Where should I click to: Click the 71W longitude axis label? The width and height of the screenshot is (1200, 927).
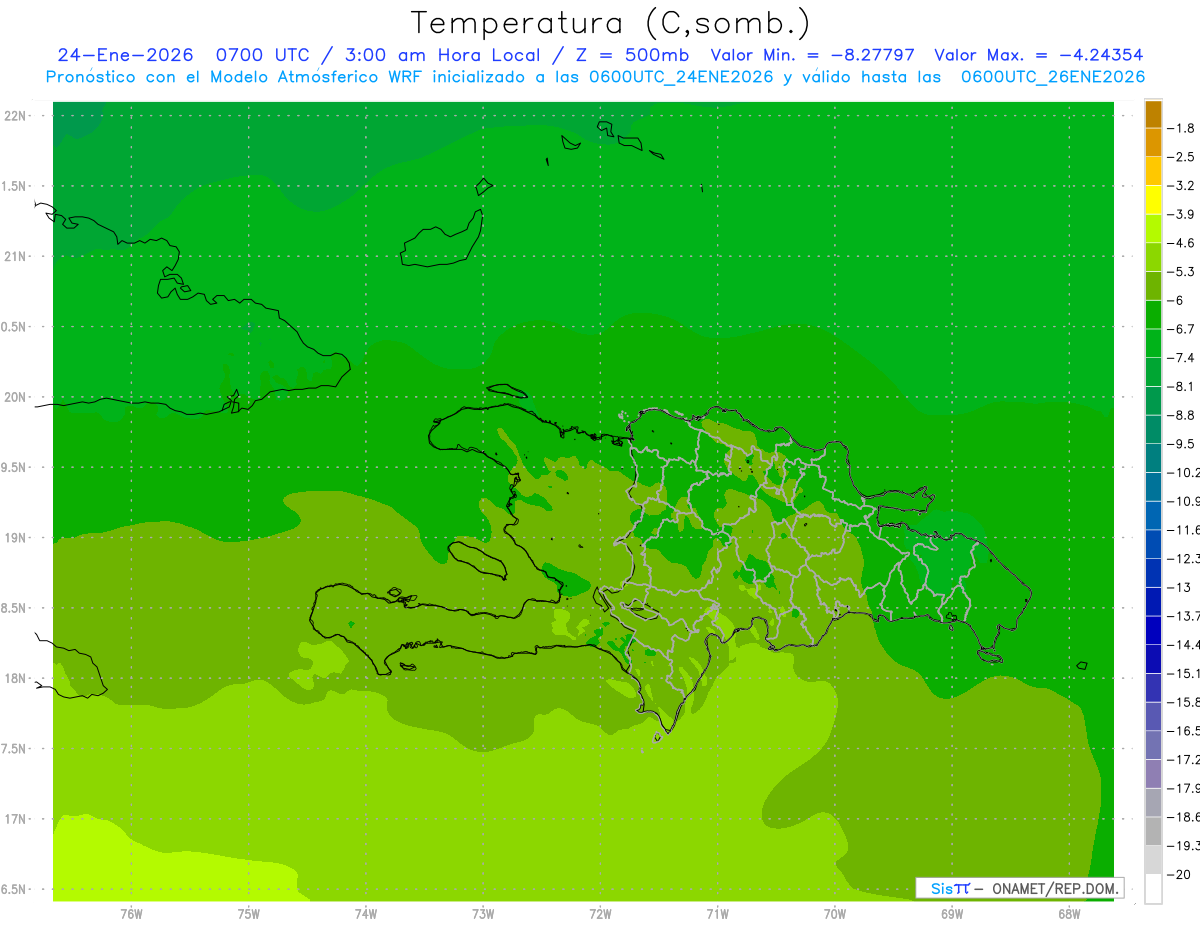(x=717, y=914)
